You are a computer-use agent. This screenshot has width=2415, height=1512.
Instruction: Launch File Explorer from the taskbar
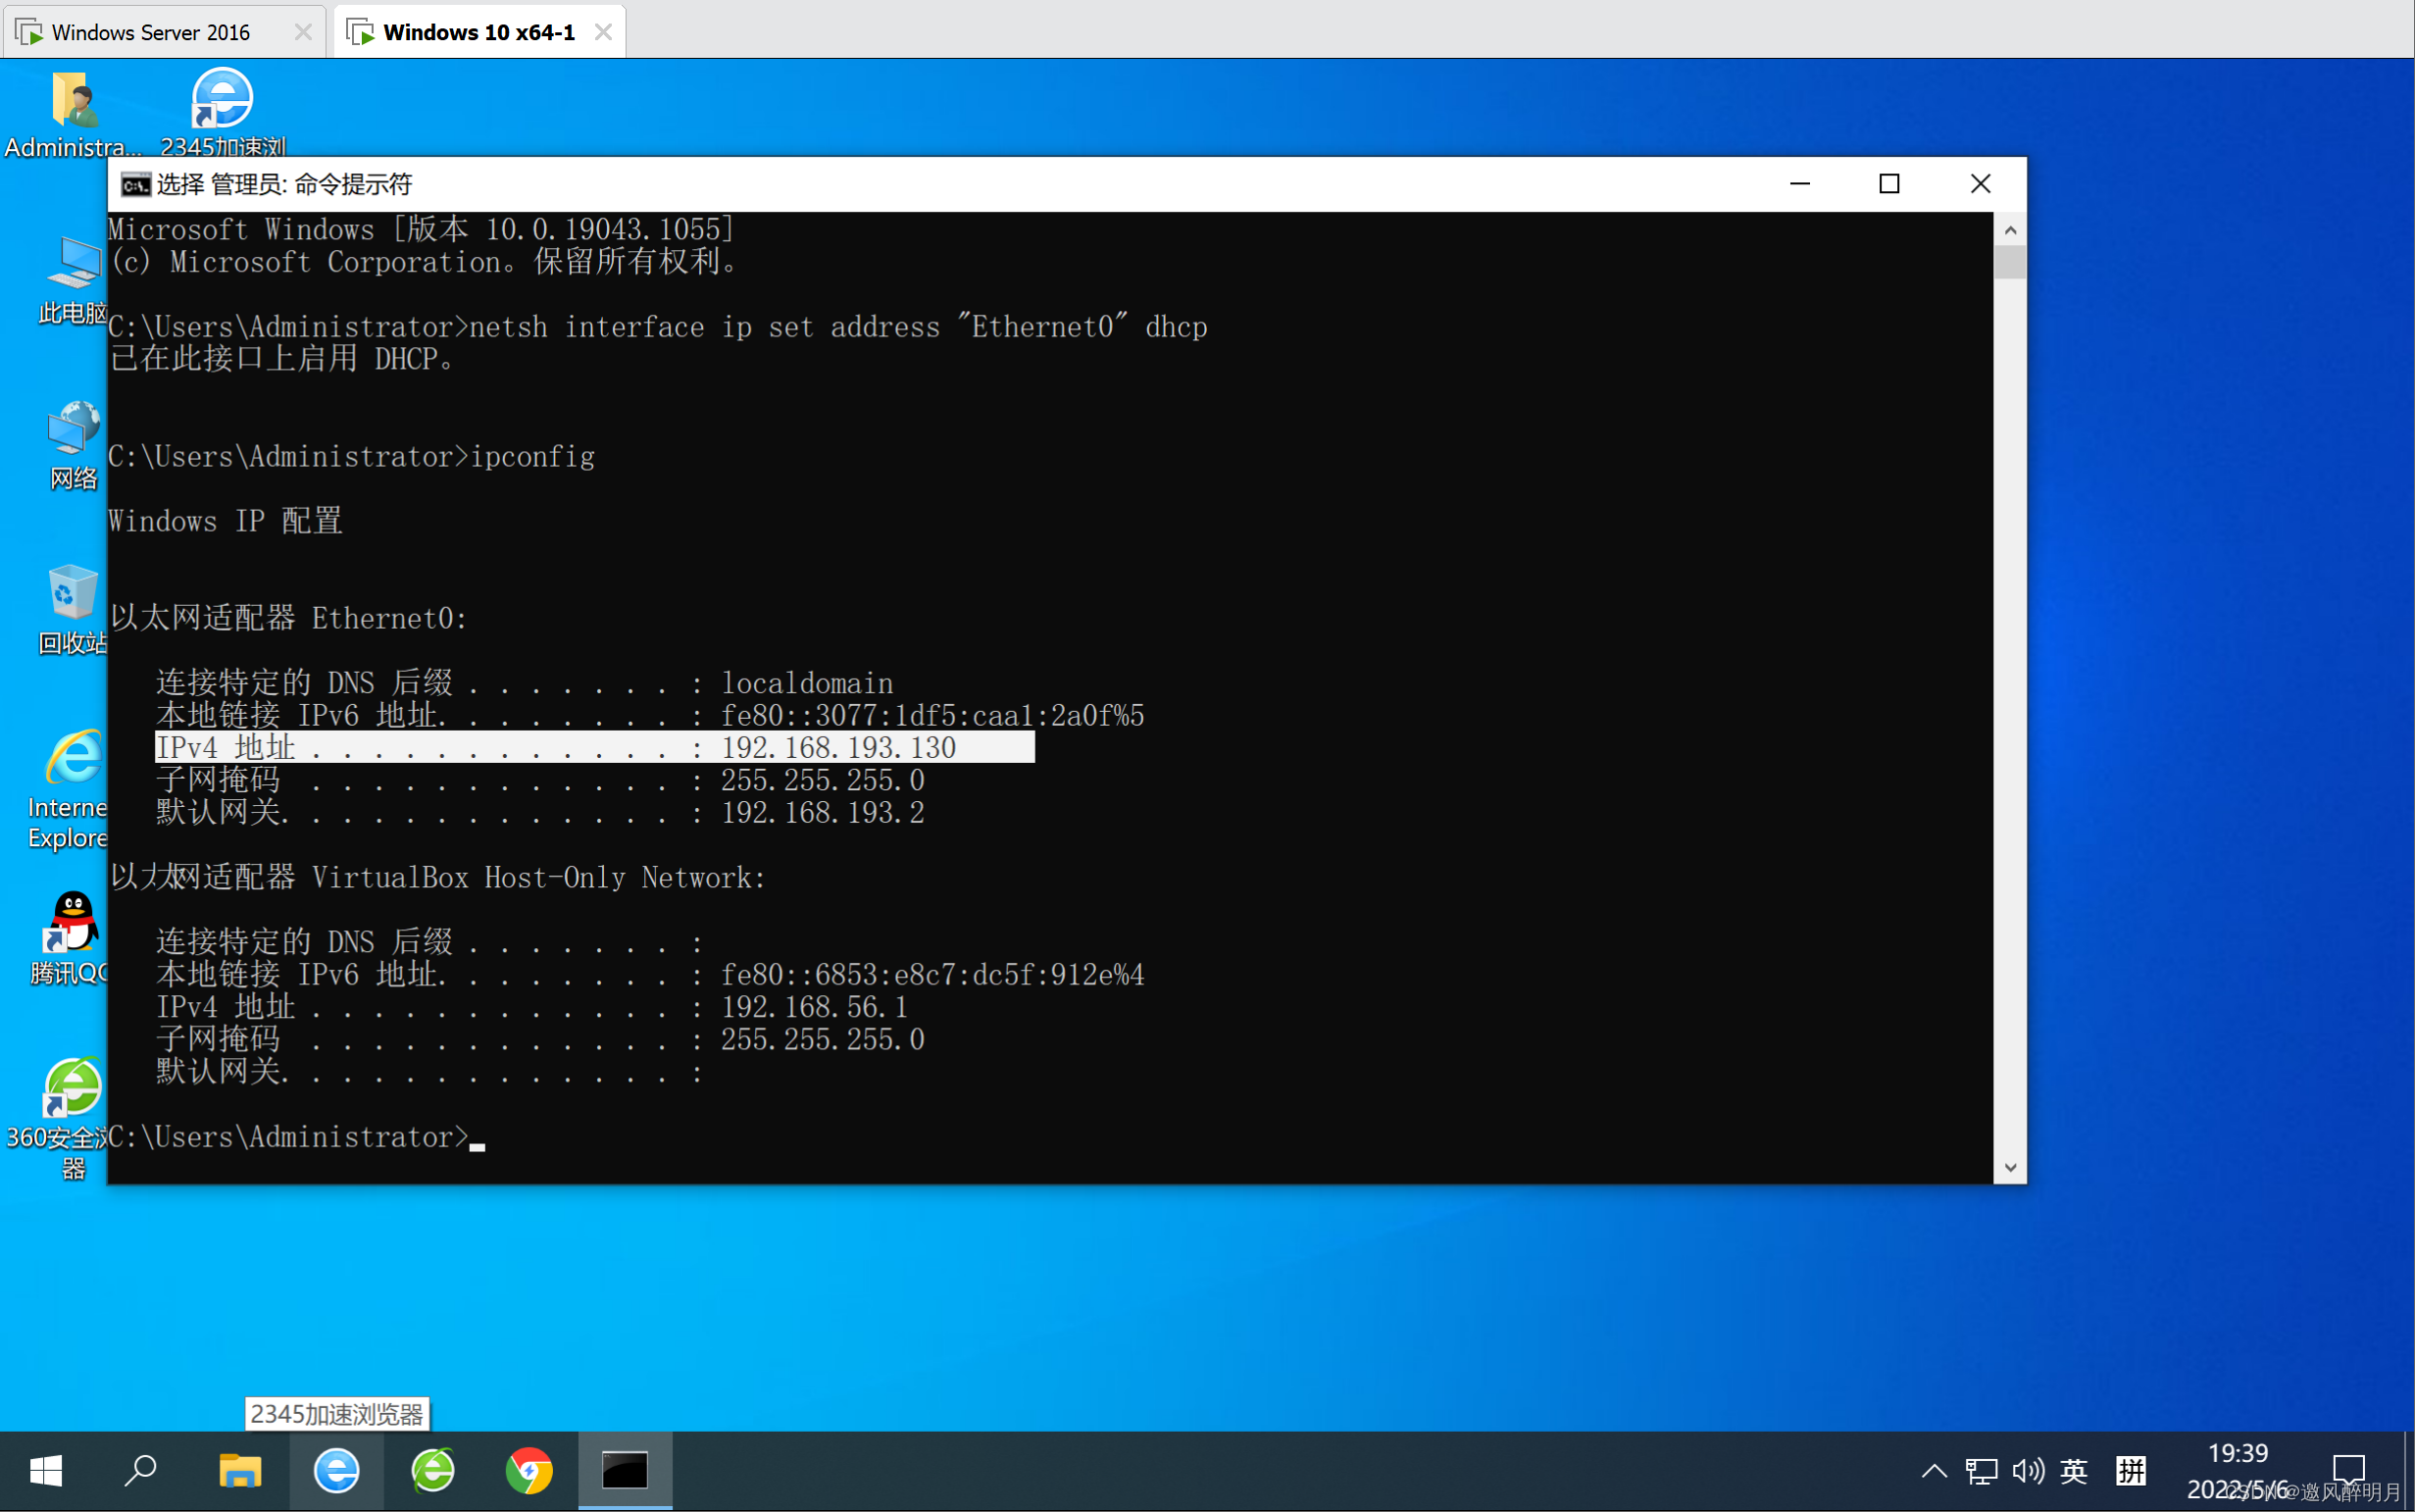tap(240, 1471)
